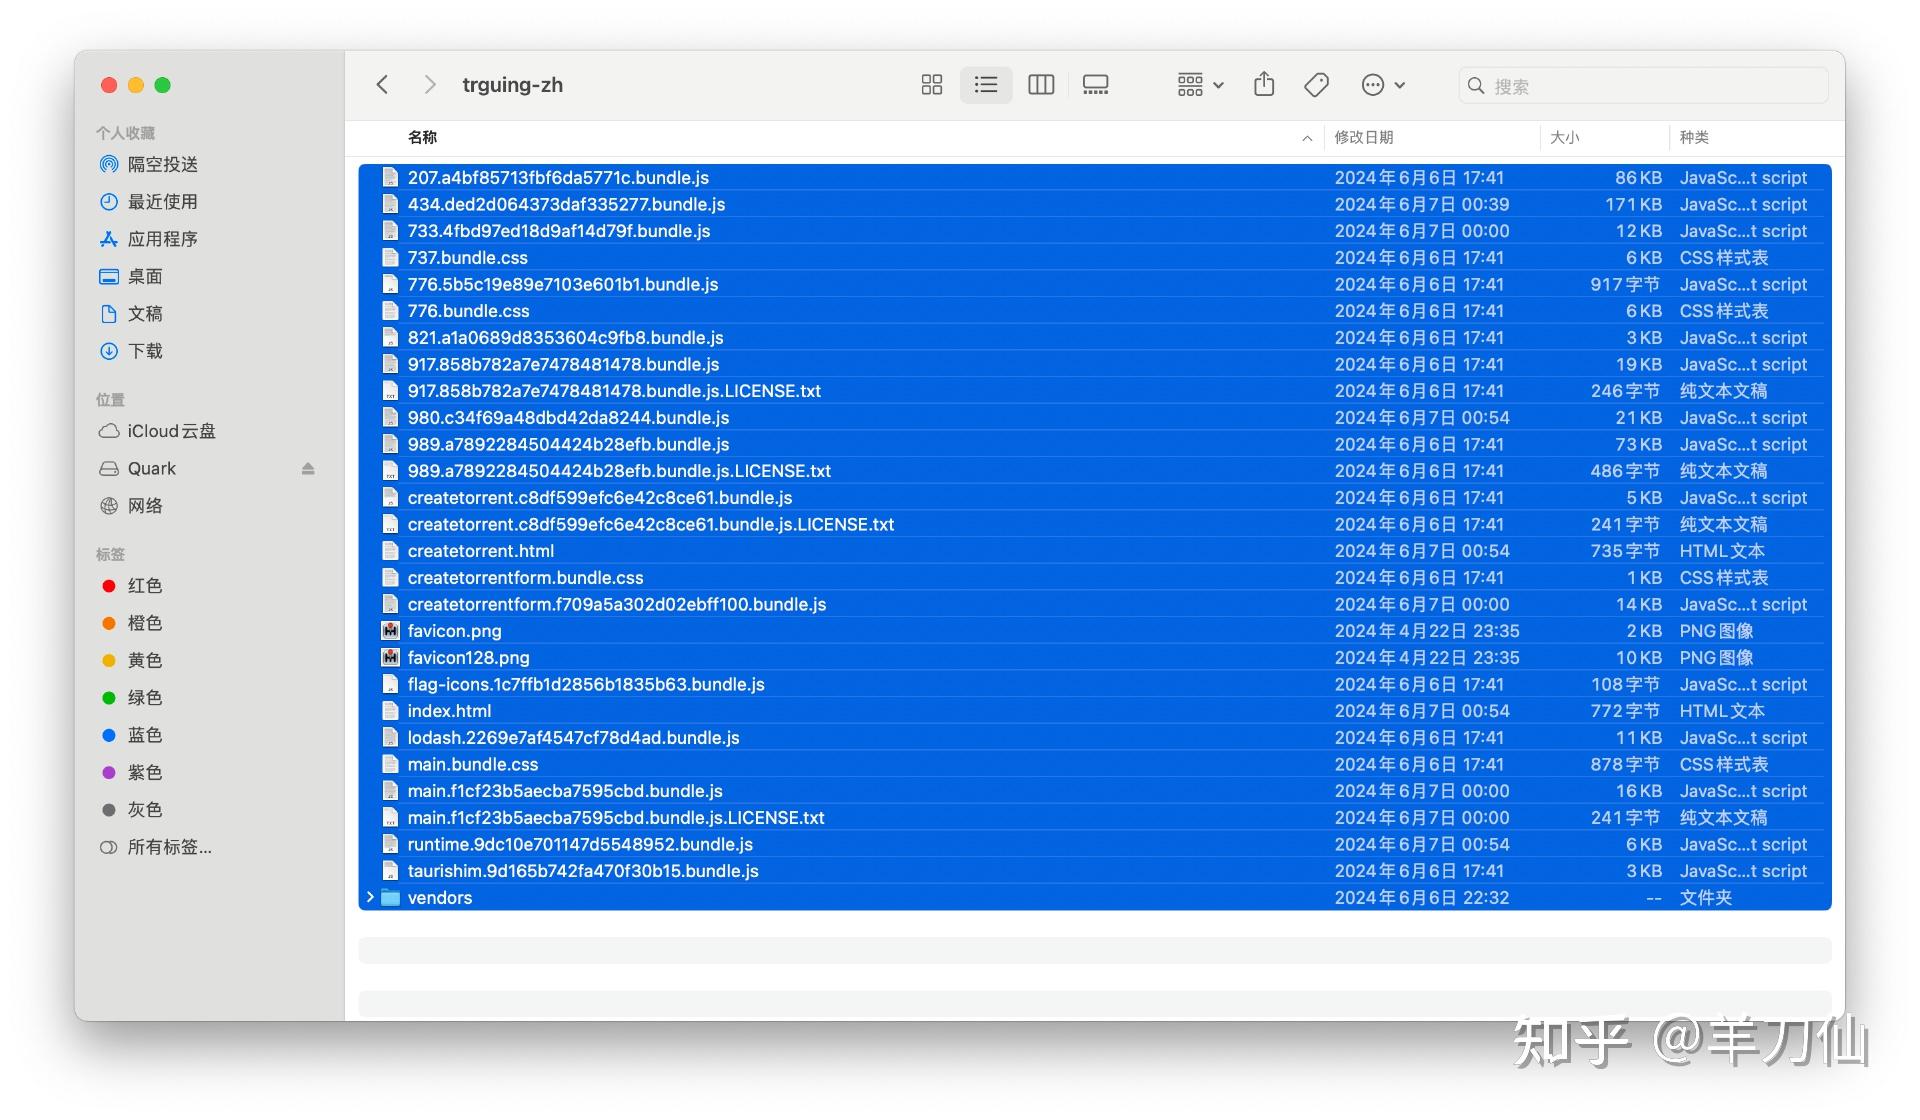
Task: Switch to column view
Action: (1040, 85)
